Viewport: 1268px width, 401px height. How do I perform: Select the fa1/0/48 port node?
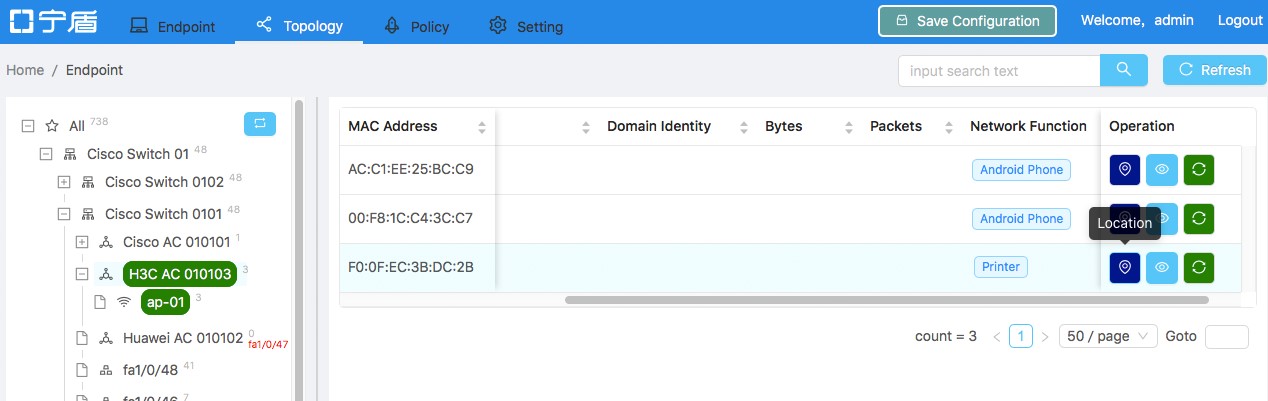coord(151,369)
